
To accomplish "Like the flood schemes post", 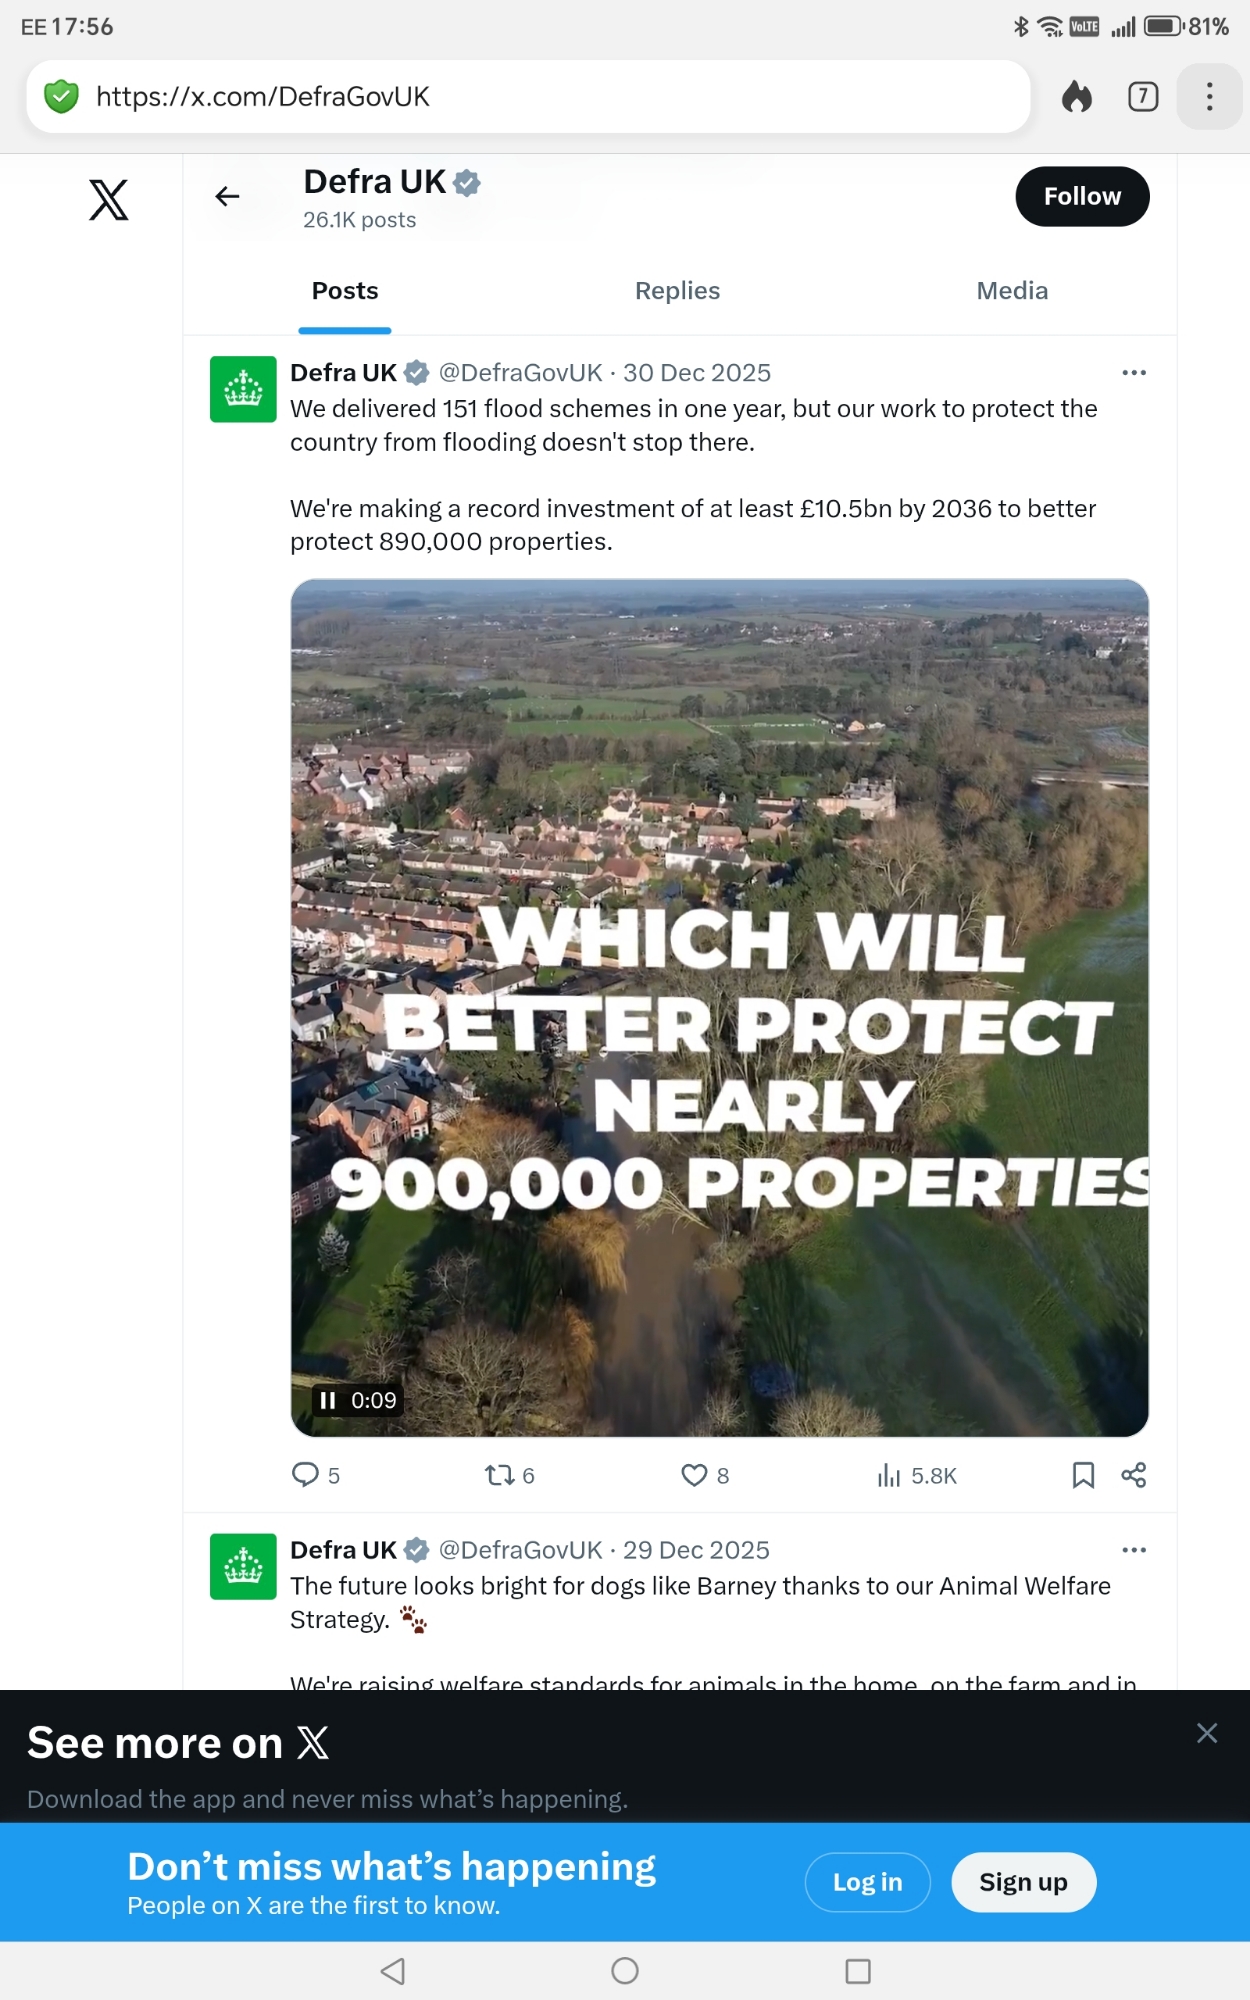I will point(694,1475).
